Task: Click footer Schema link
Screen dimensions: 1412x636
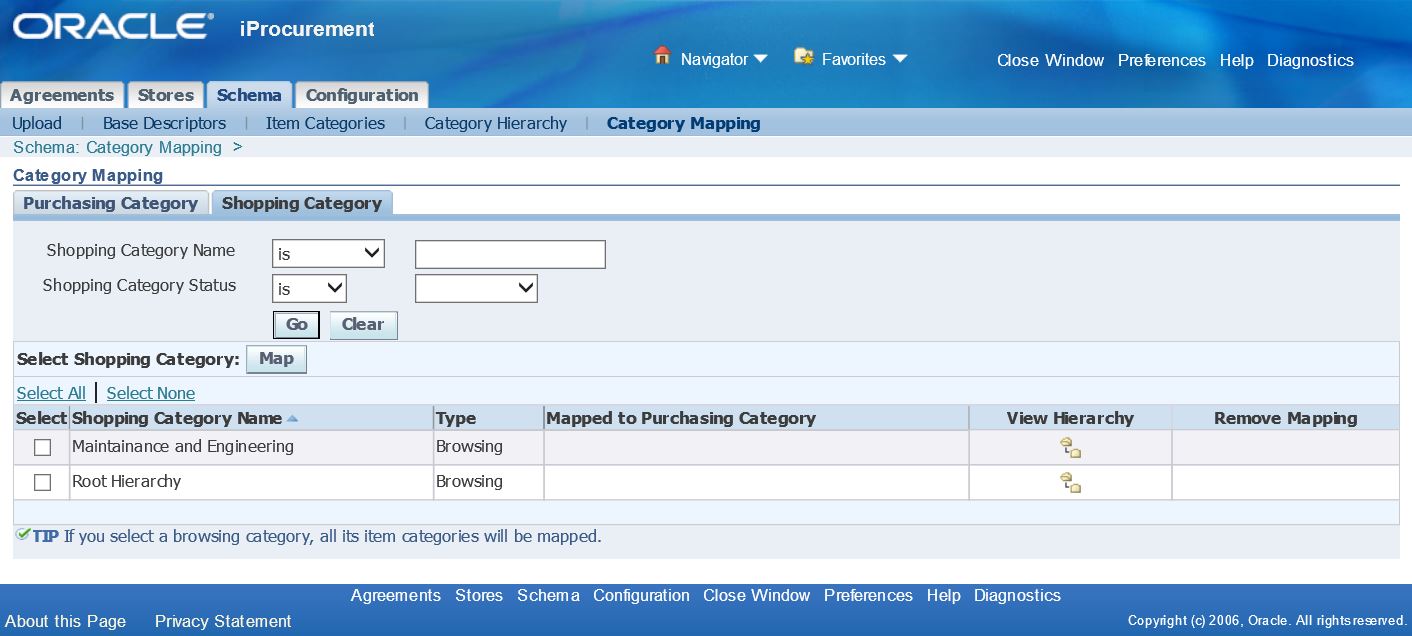Action: point(548,595)
